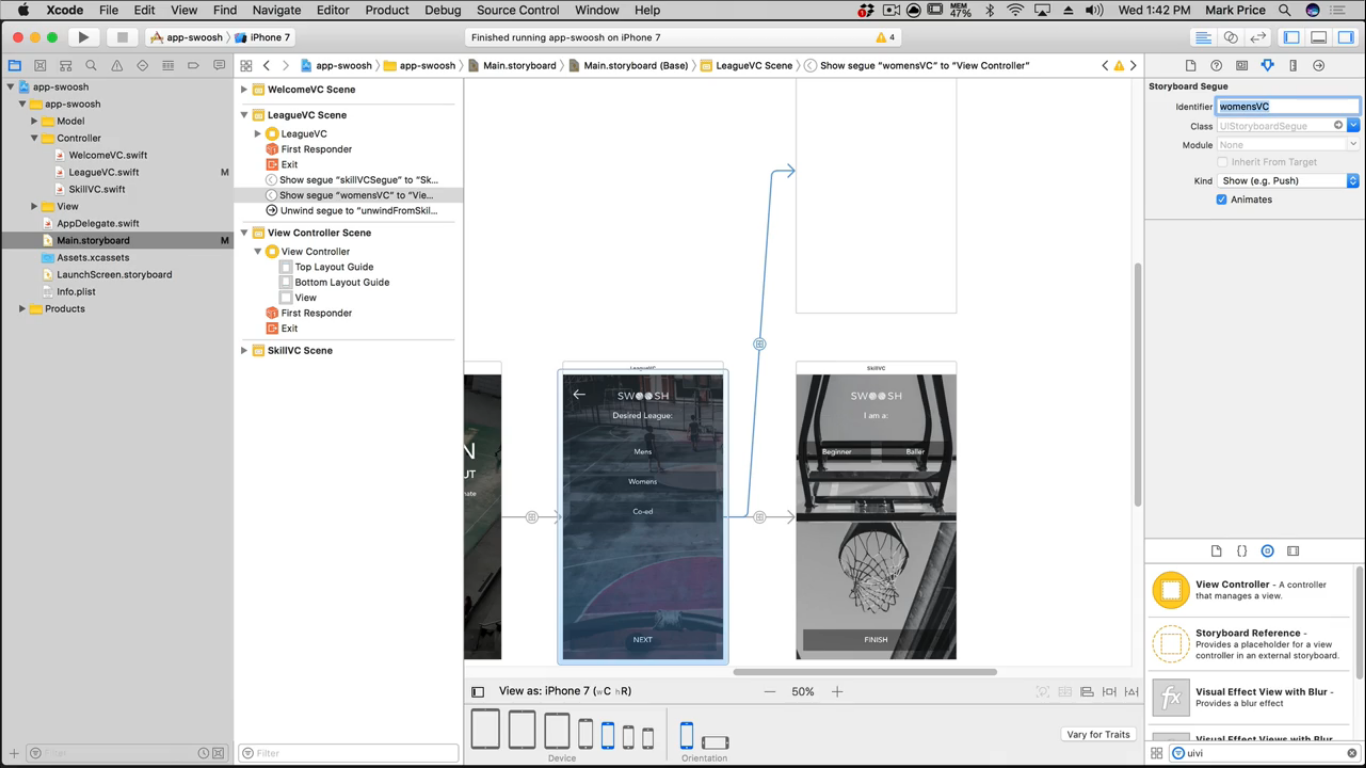Click the Stop button in toolbar
This screenshot has height=768, width=1366.
point(122,38)
